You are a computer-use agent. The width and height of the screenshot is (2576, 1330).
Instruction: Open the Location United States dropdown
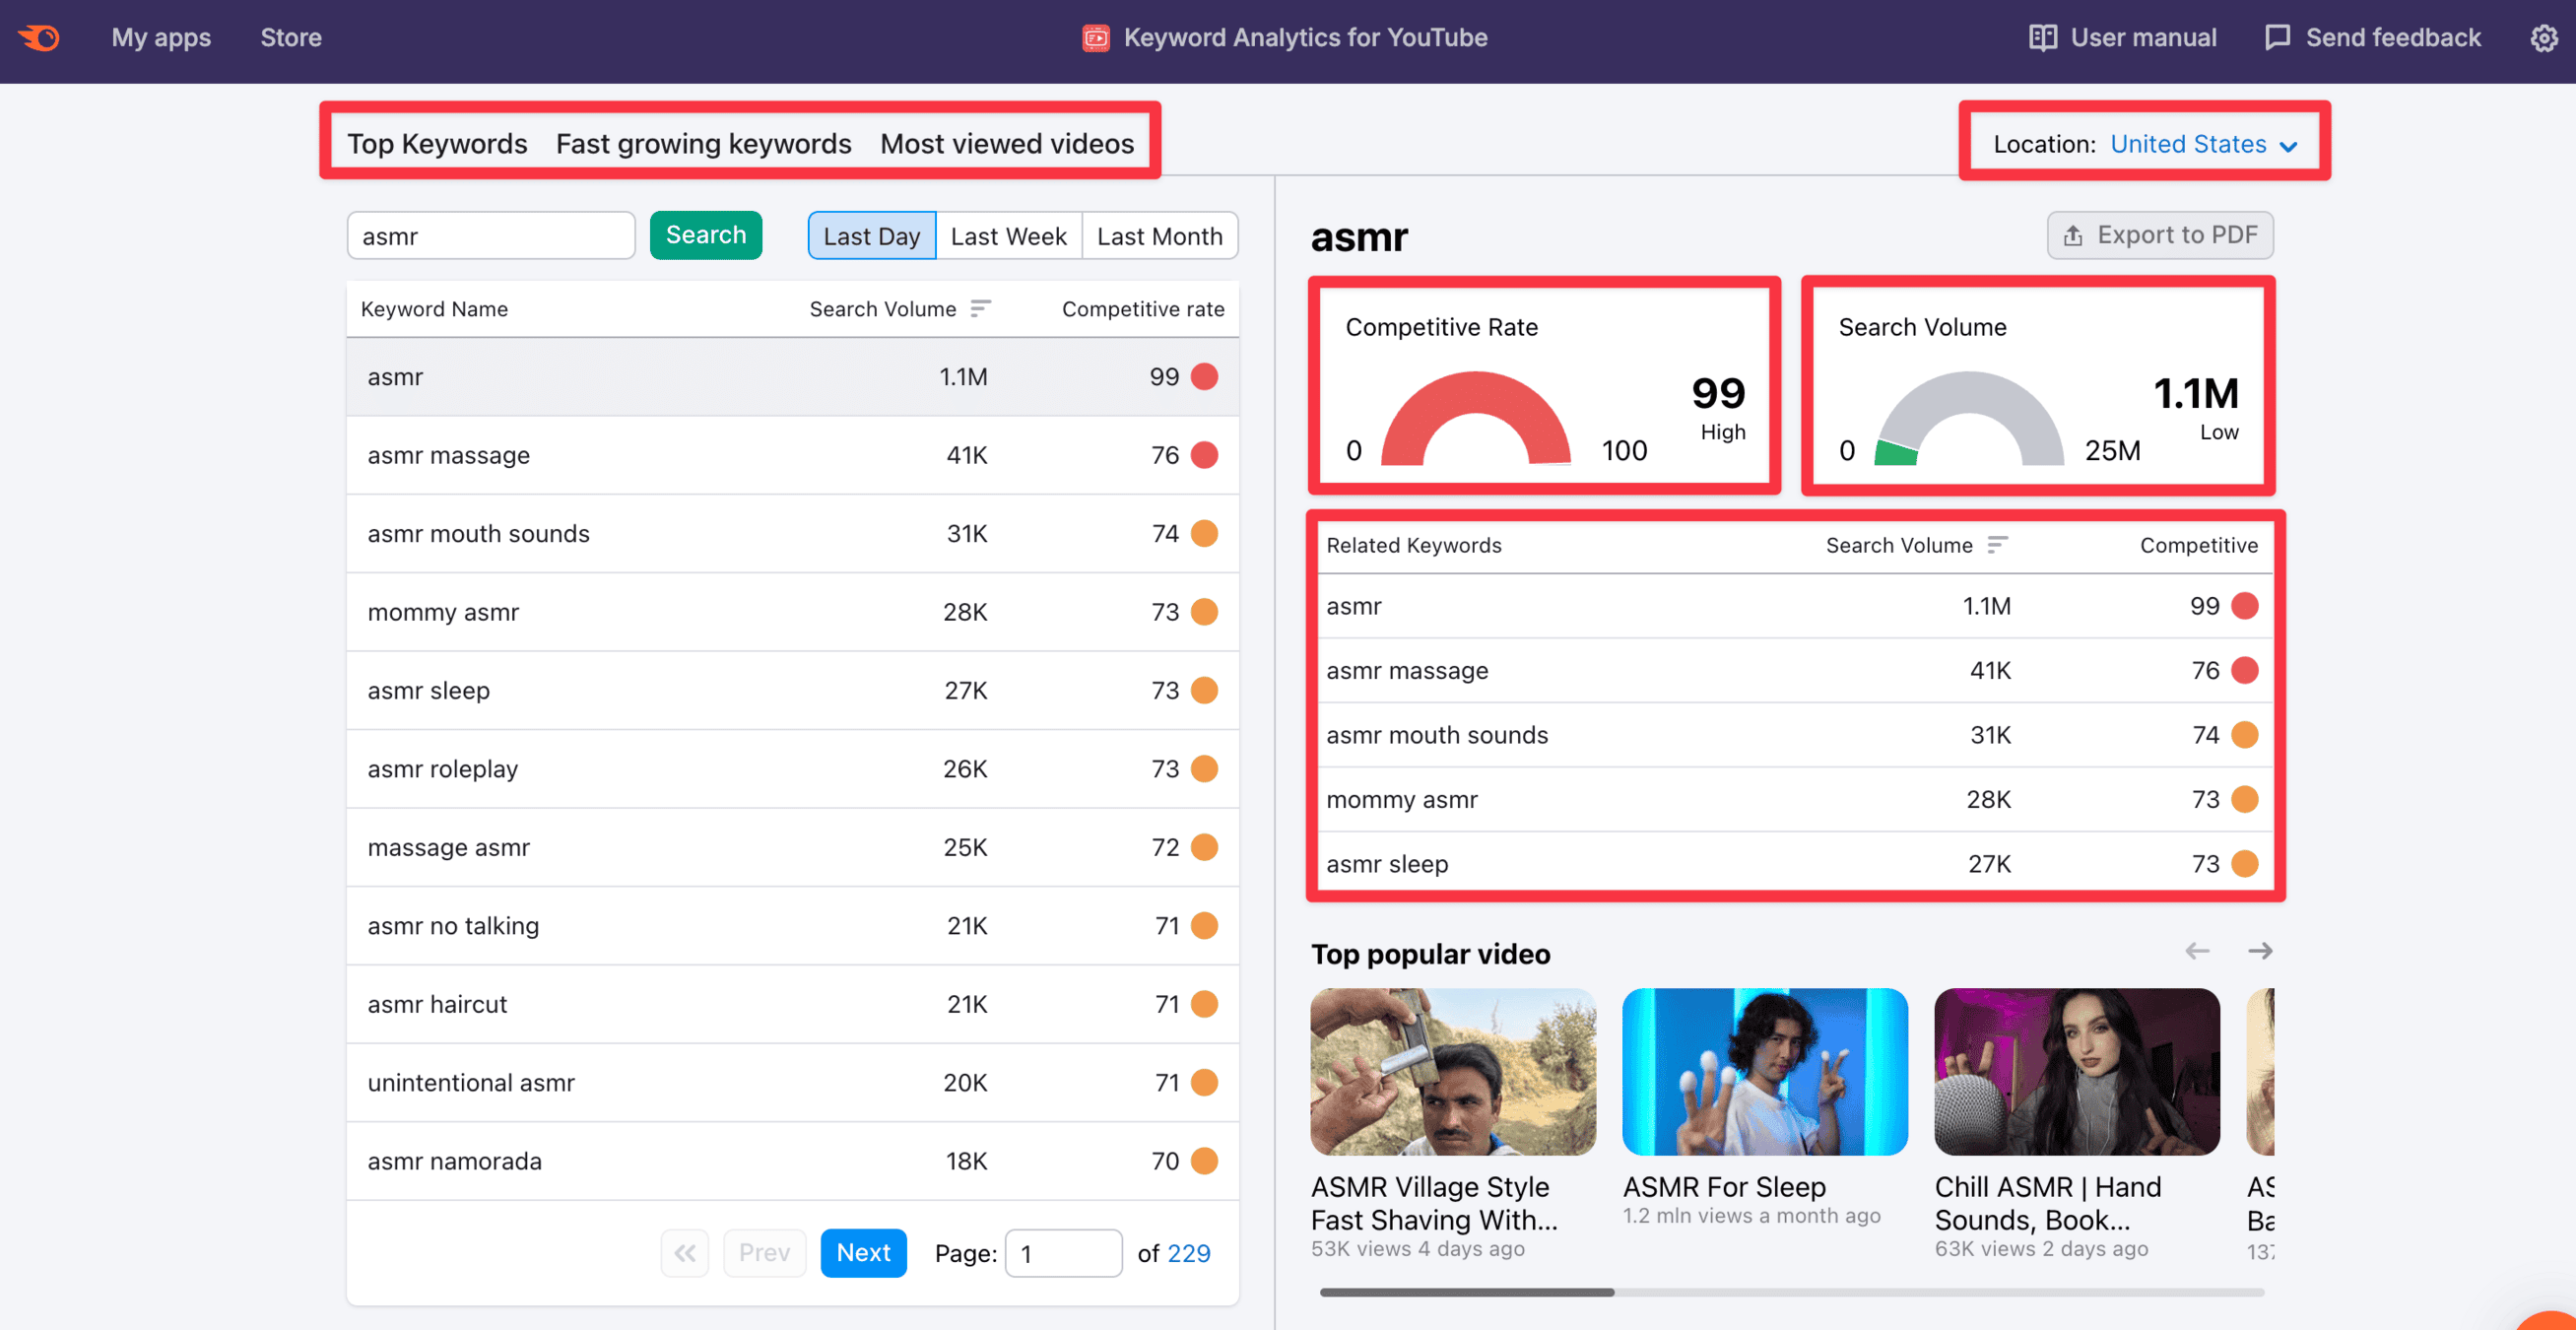pos(2203,144)
